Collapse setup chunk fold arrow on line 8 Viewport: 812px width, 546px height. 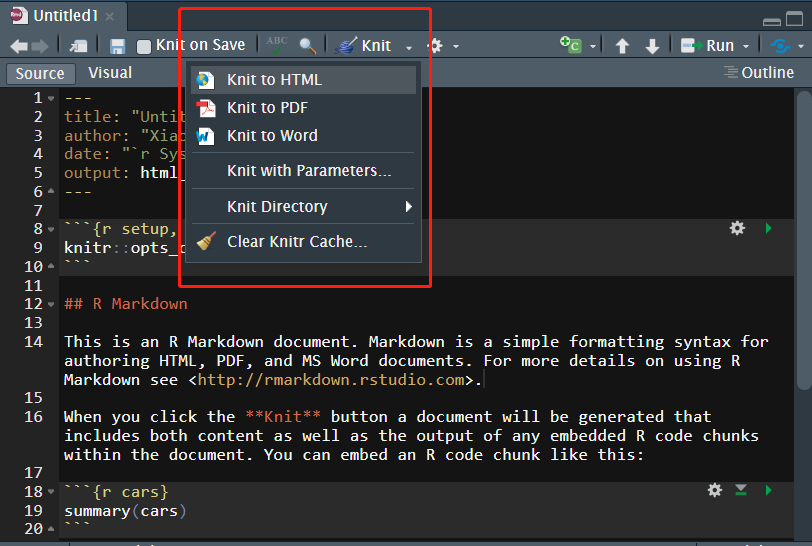click(51, 229)
